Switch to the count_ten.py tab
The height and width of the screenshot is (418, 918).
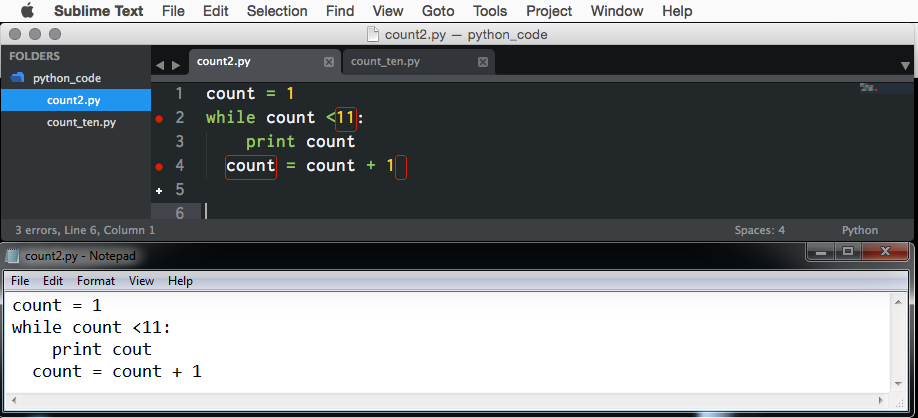pos(419,61)
